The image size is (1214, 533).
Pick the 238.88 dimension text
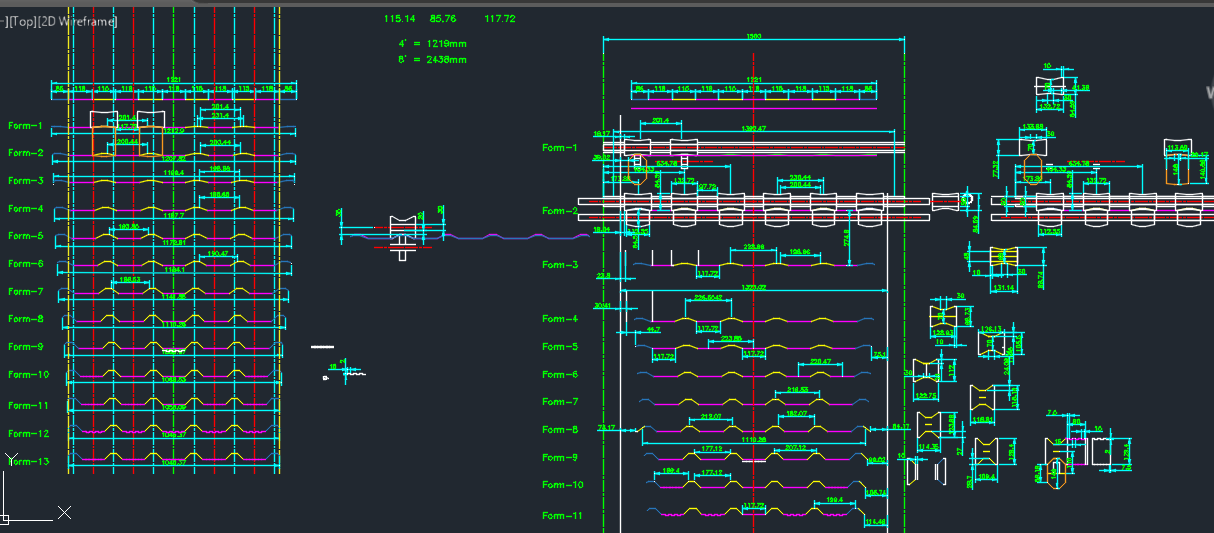pyautogui.click(x=754, y=247)
